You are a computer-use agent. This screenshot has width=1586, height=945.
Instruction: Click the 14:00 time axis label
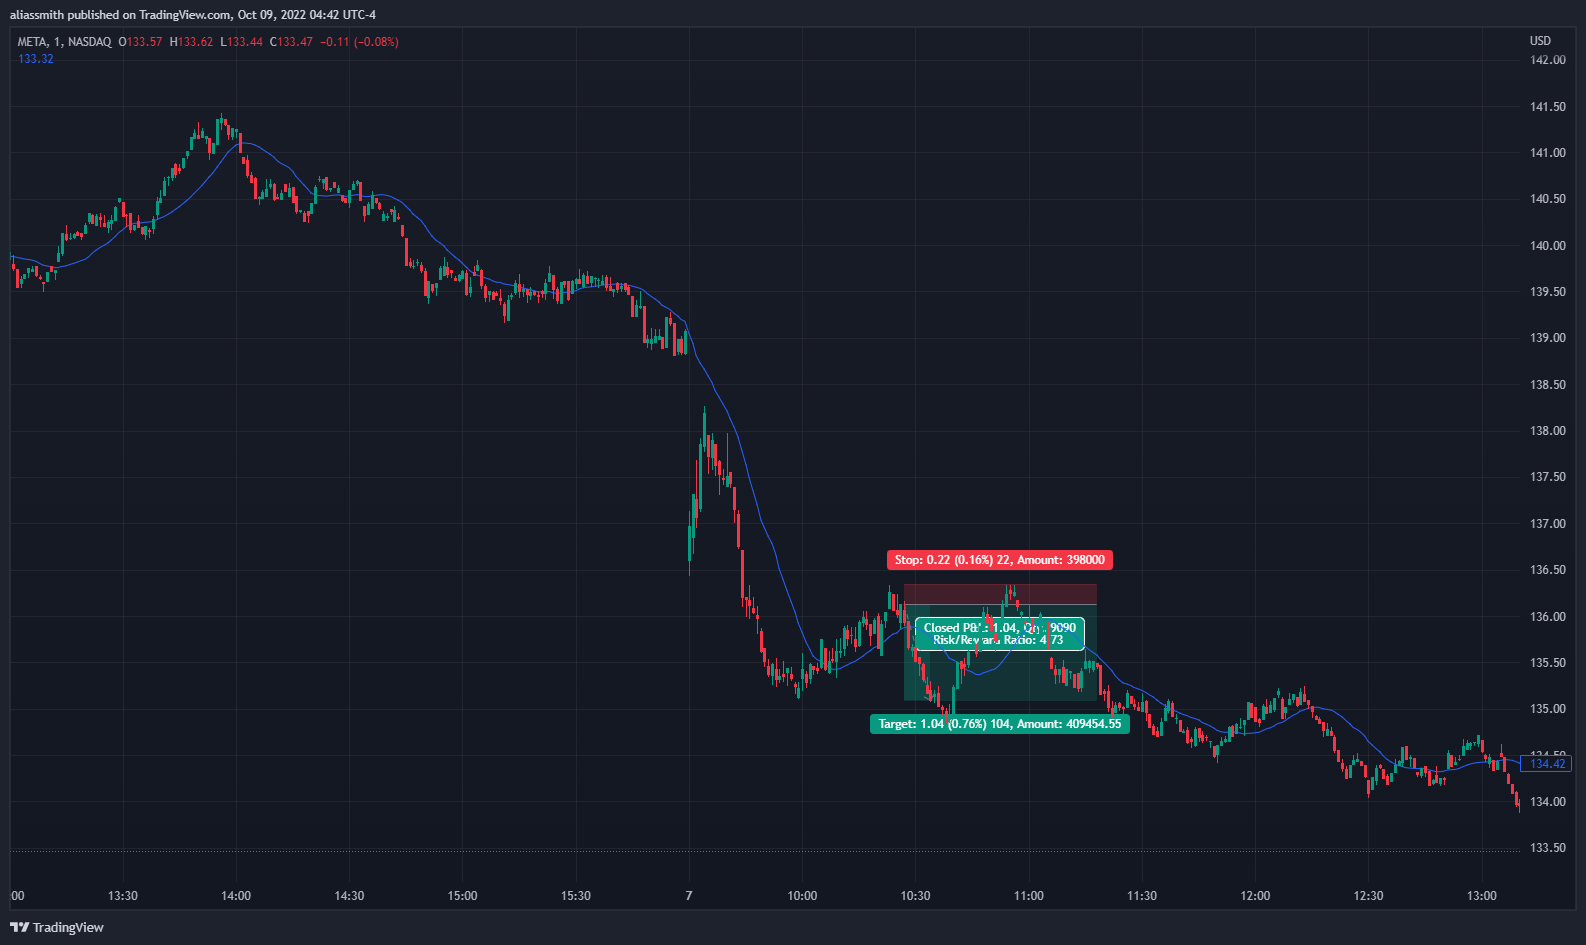236,896
